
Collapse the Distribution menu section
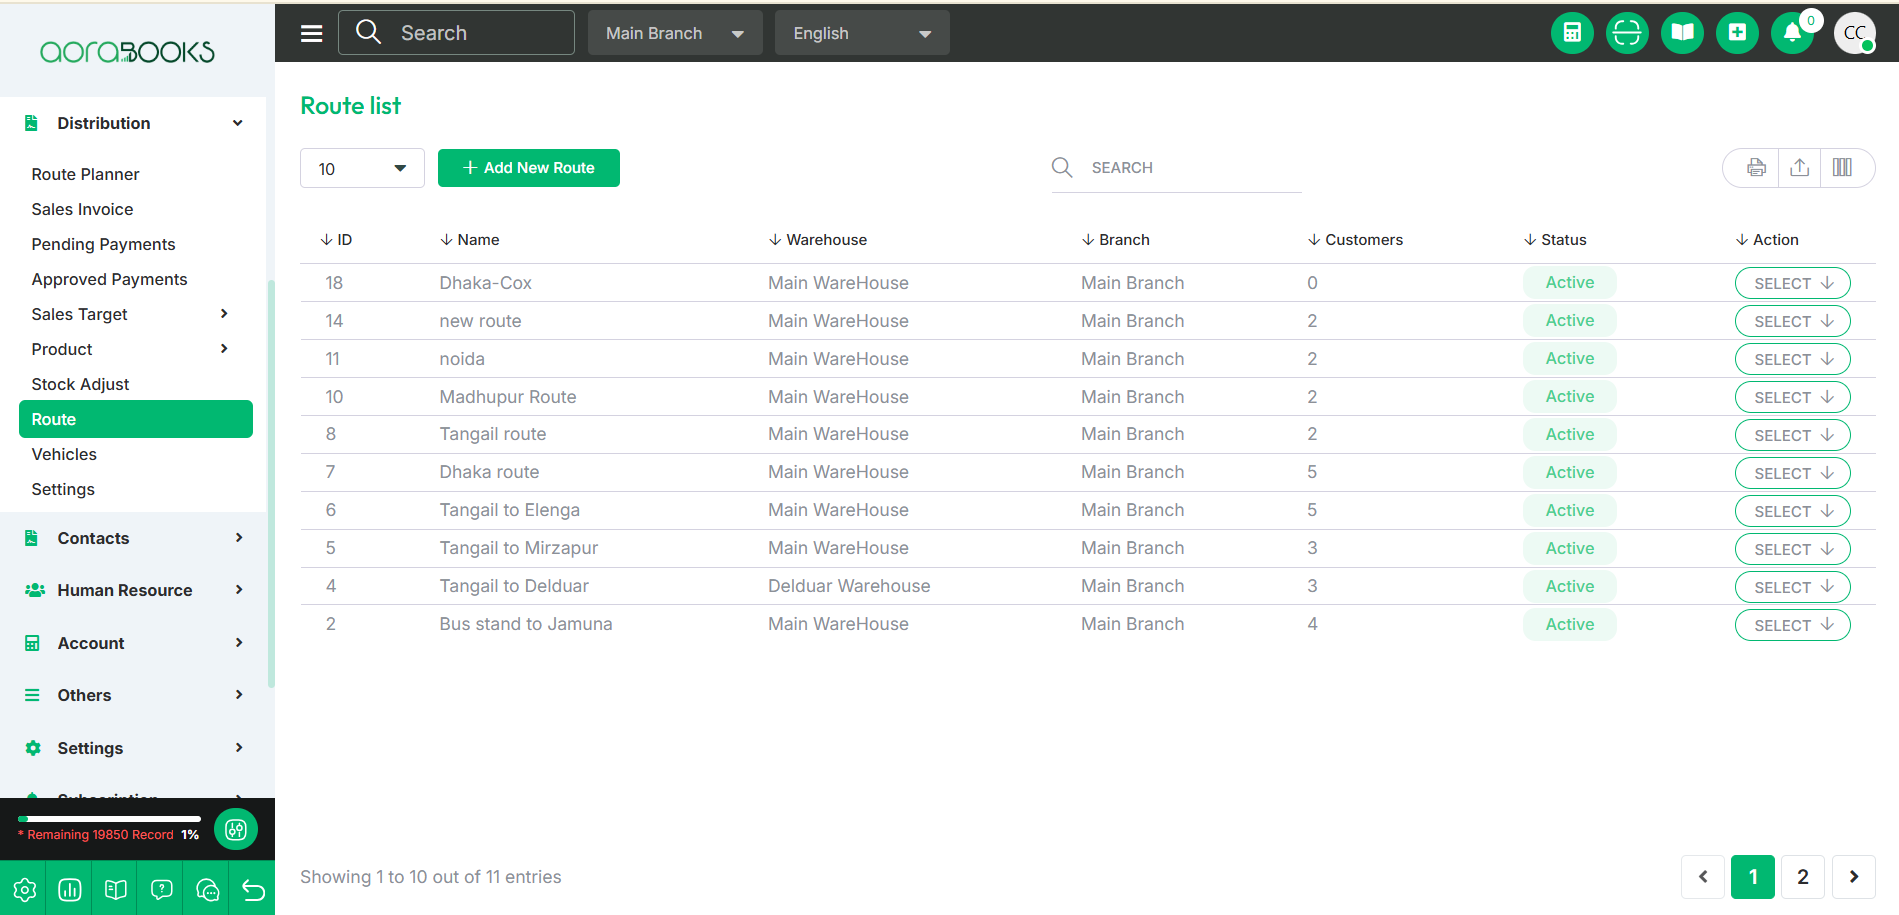[134, 123]
